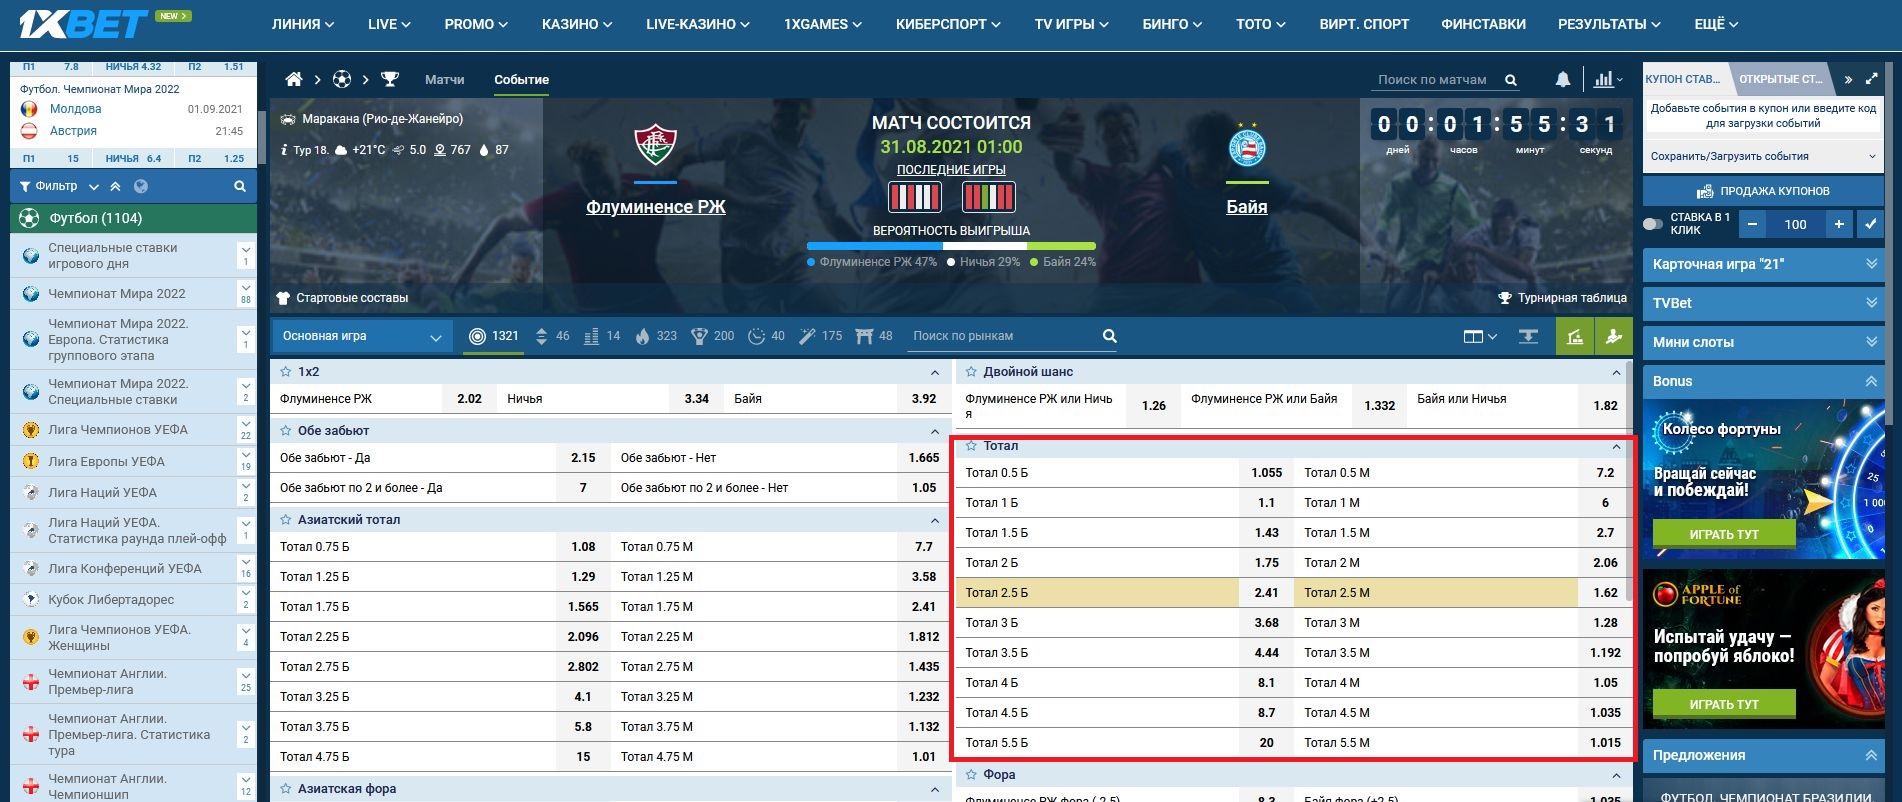Click the fire icon market filter (323)
This screenshot has width=1902, height=802.
point(655,336)
